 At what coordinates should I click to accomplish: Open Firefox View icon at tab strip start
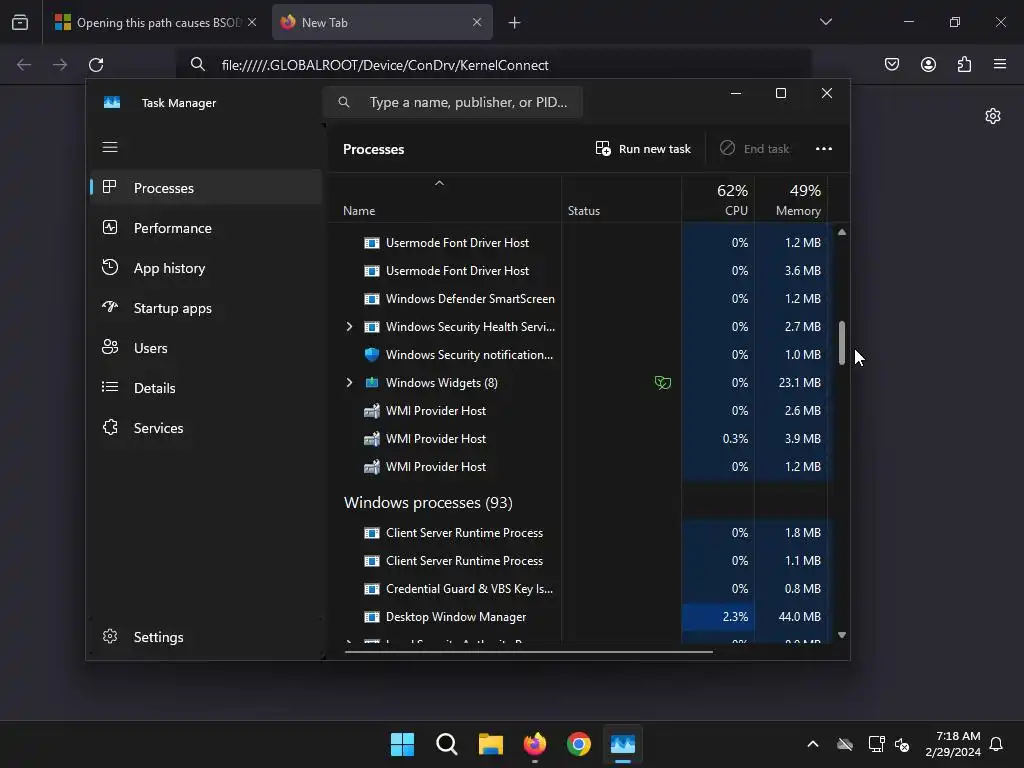tap(20, 22)
